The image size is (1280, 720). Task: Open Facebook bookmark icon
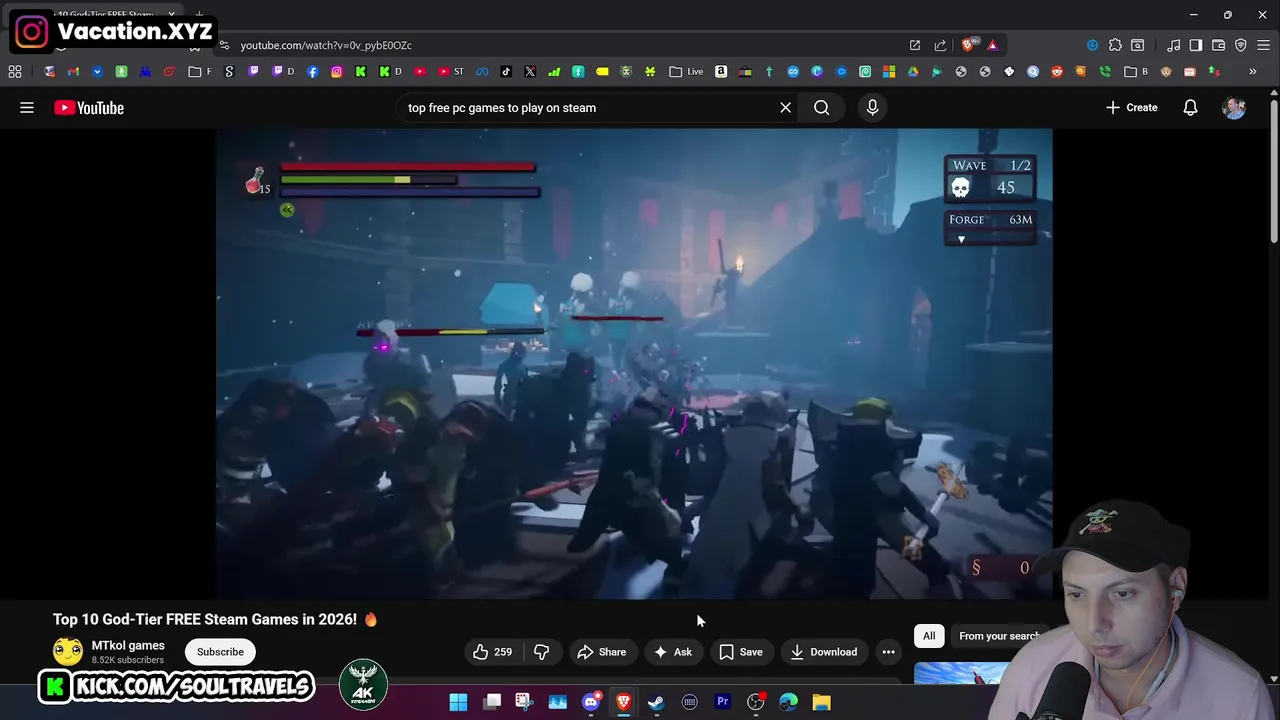[313, 72]
